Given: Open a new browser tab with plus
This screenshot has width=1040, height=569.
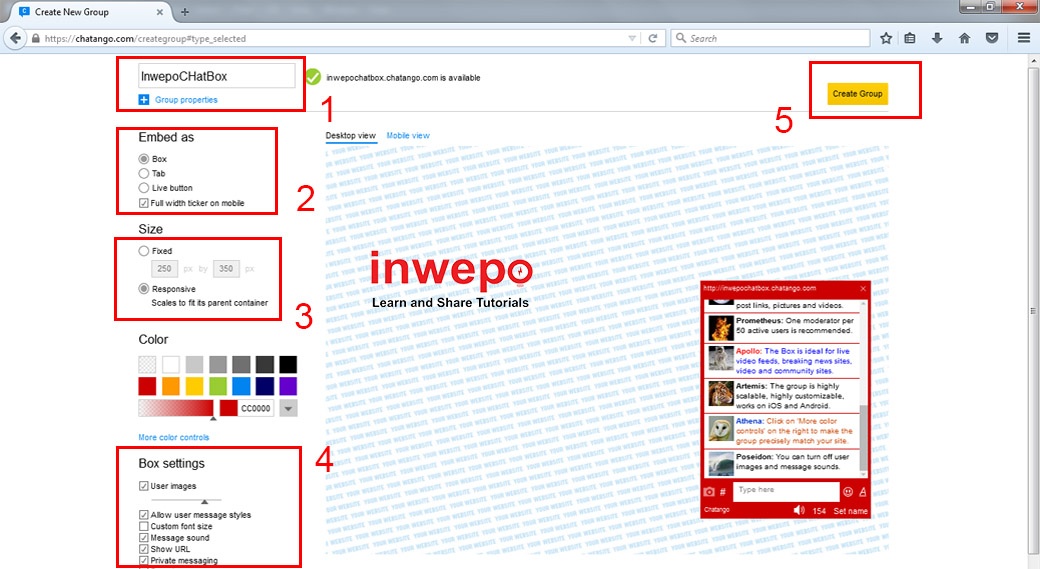Looking at the screenshot, I should [185, 12].
